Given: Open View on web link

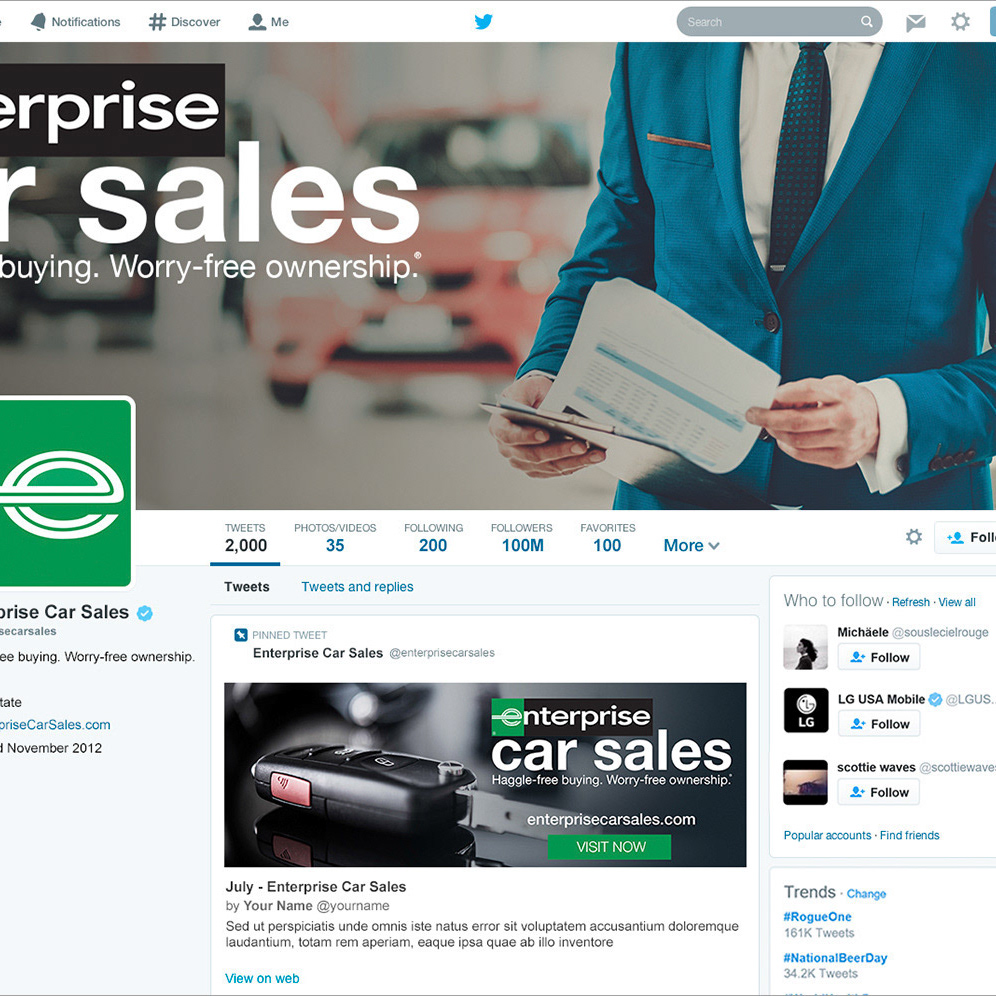Looking at the screenshot, I should click(x=262, y=978).
